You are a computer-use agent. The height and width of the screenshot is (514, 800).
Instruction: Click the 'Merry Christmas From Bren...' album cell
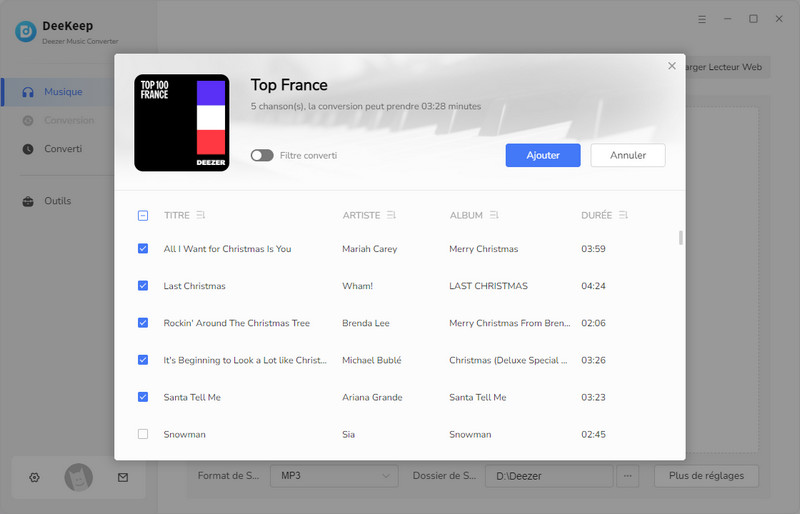tap(510, 323)
